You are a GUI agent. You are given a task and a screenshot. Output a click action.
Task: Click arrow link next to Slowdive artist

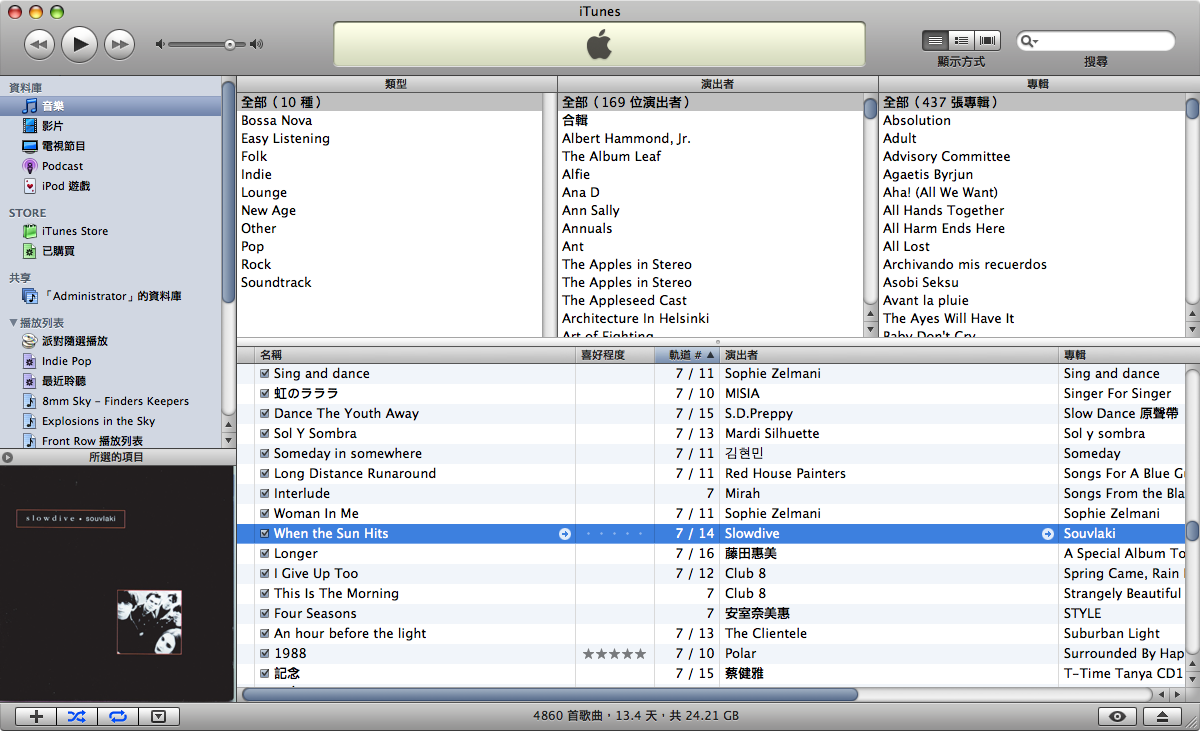point(1047,534)
